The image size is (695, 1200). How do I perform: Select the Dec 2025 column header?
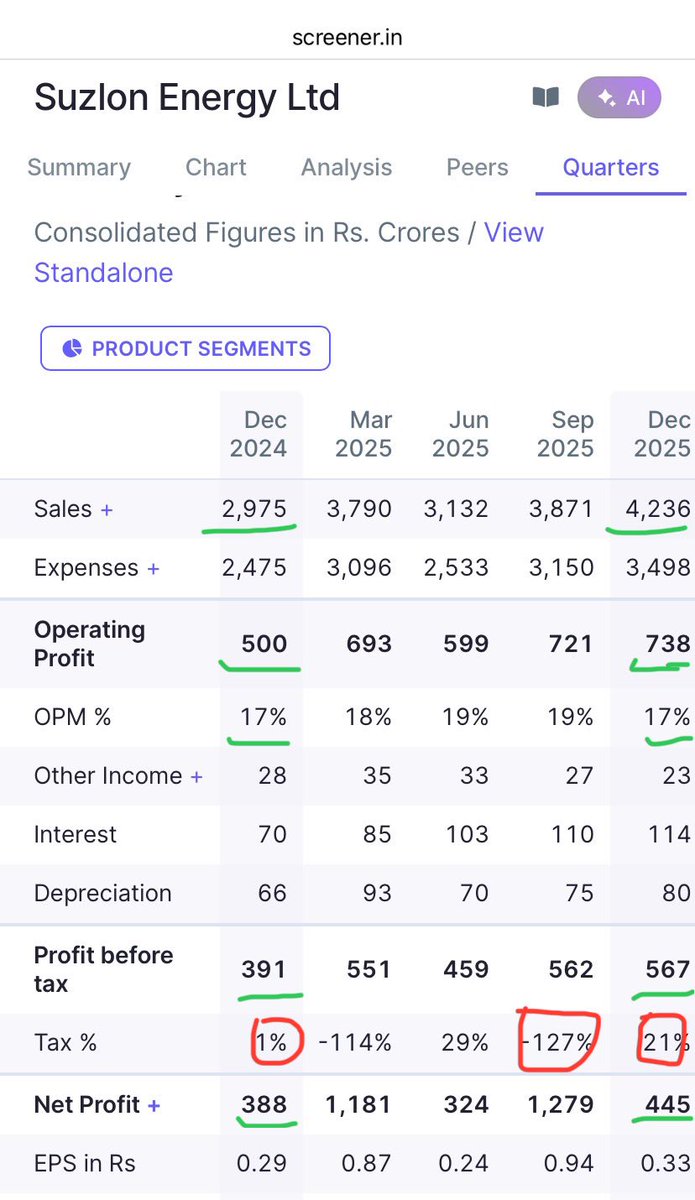pyautogui.click(x=662, y=434)
